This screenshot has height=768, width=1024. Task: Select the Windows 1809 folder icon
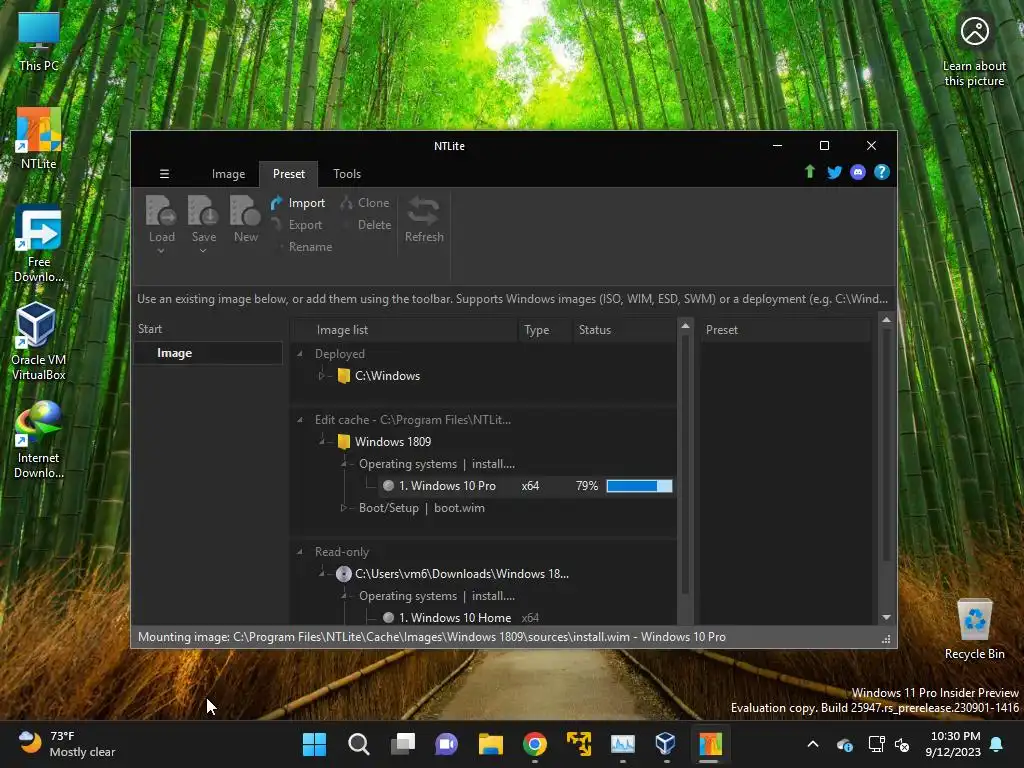344,442
